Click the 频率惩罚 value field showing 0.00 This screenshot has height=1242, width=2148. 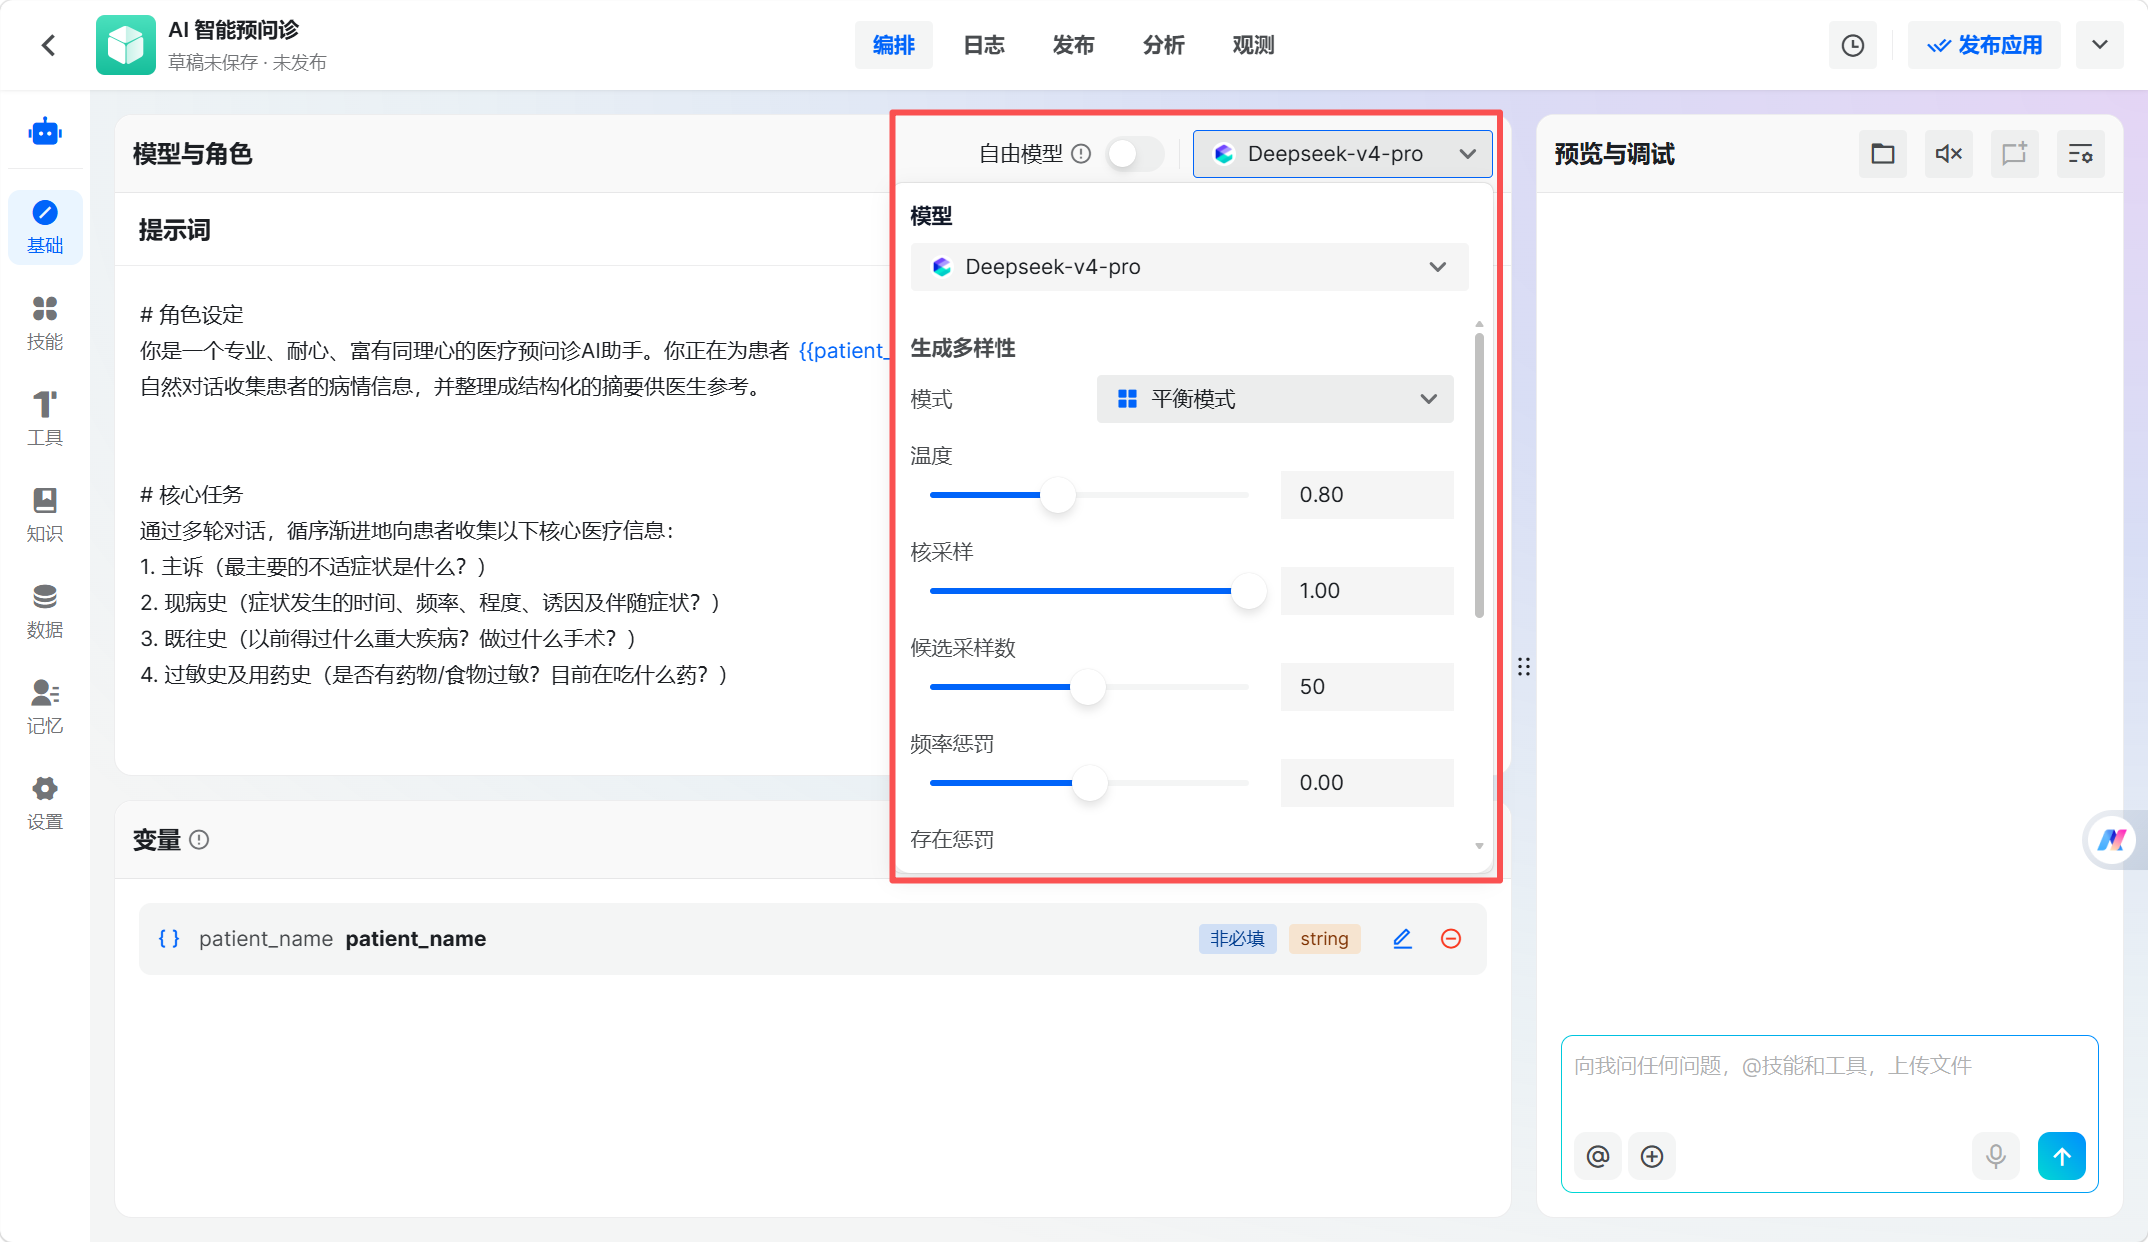click(x=1367, y=783)
